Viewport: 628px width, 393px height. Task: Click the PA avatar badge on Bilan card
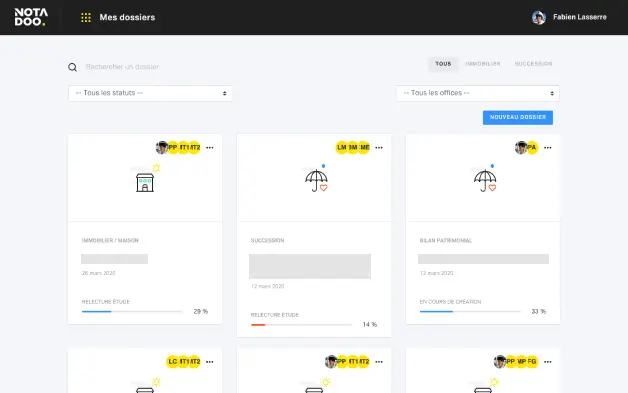coord(532,147)
